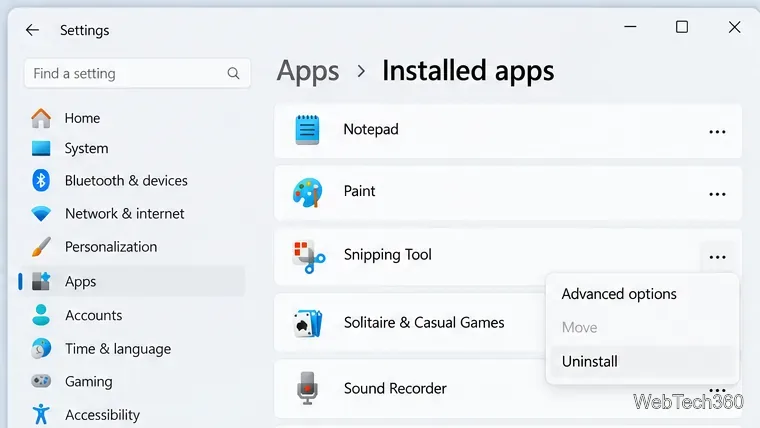Click the Notepad label text
The image size is (760, 428).
371,129
